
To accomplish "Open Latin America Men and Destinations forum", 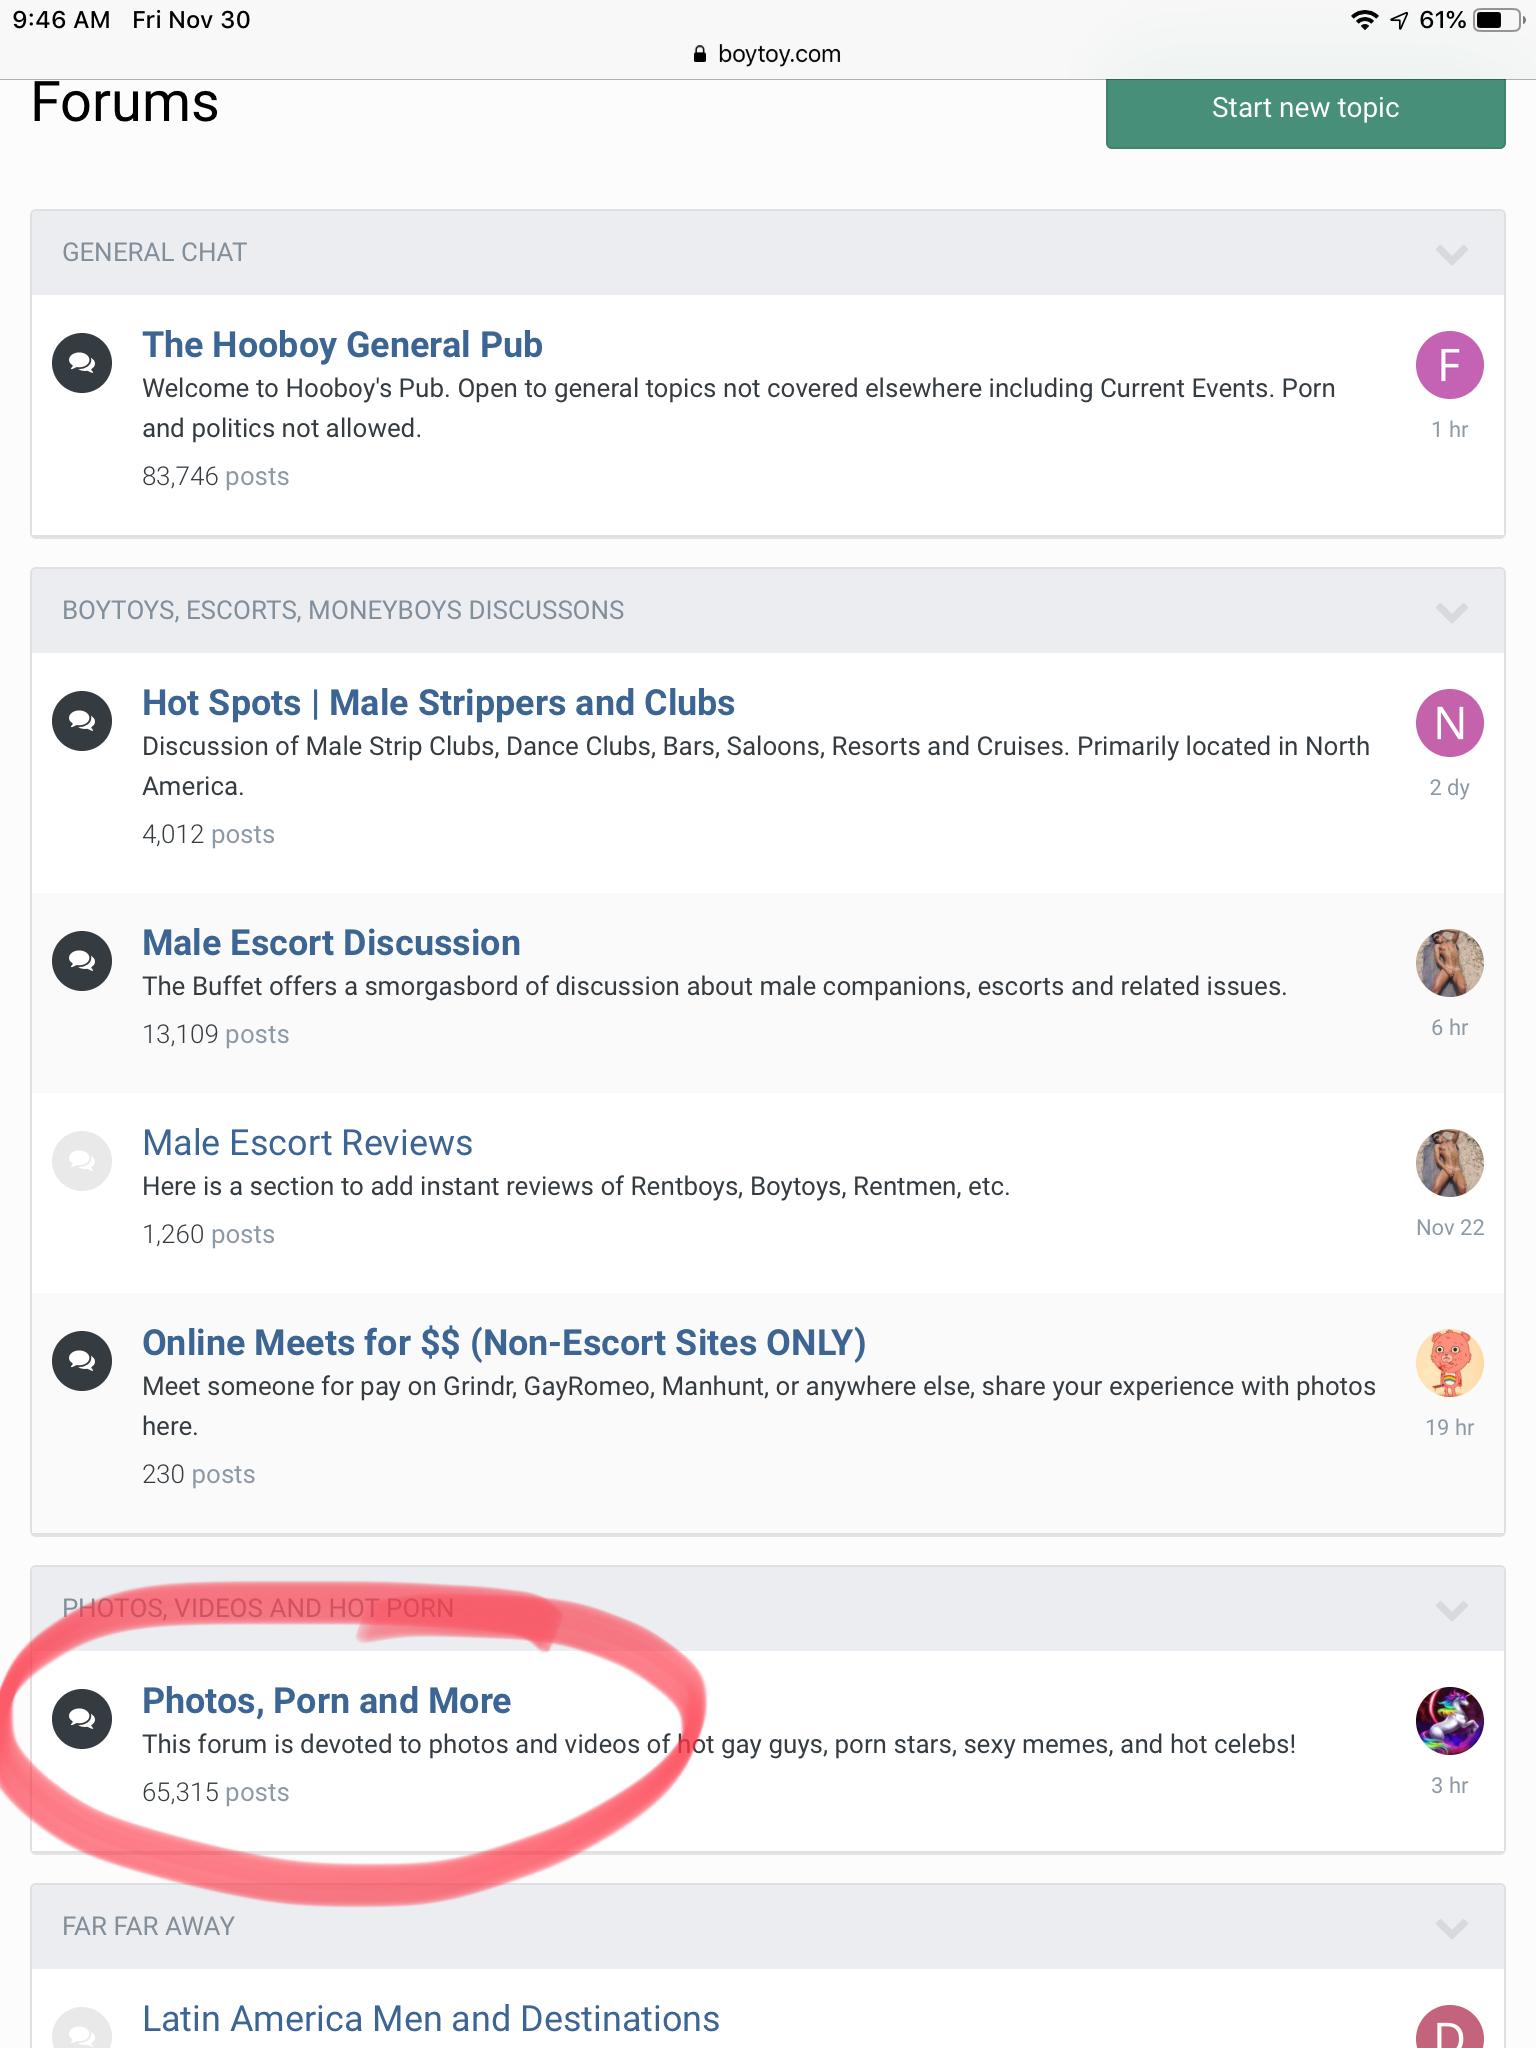I will click(430, 2019).
